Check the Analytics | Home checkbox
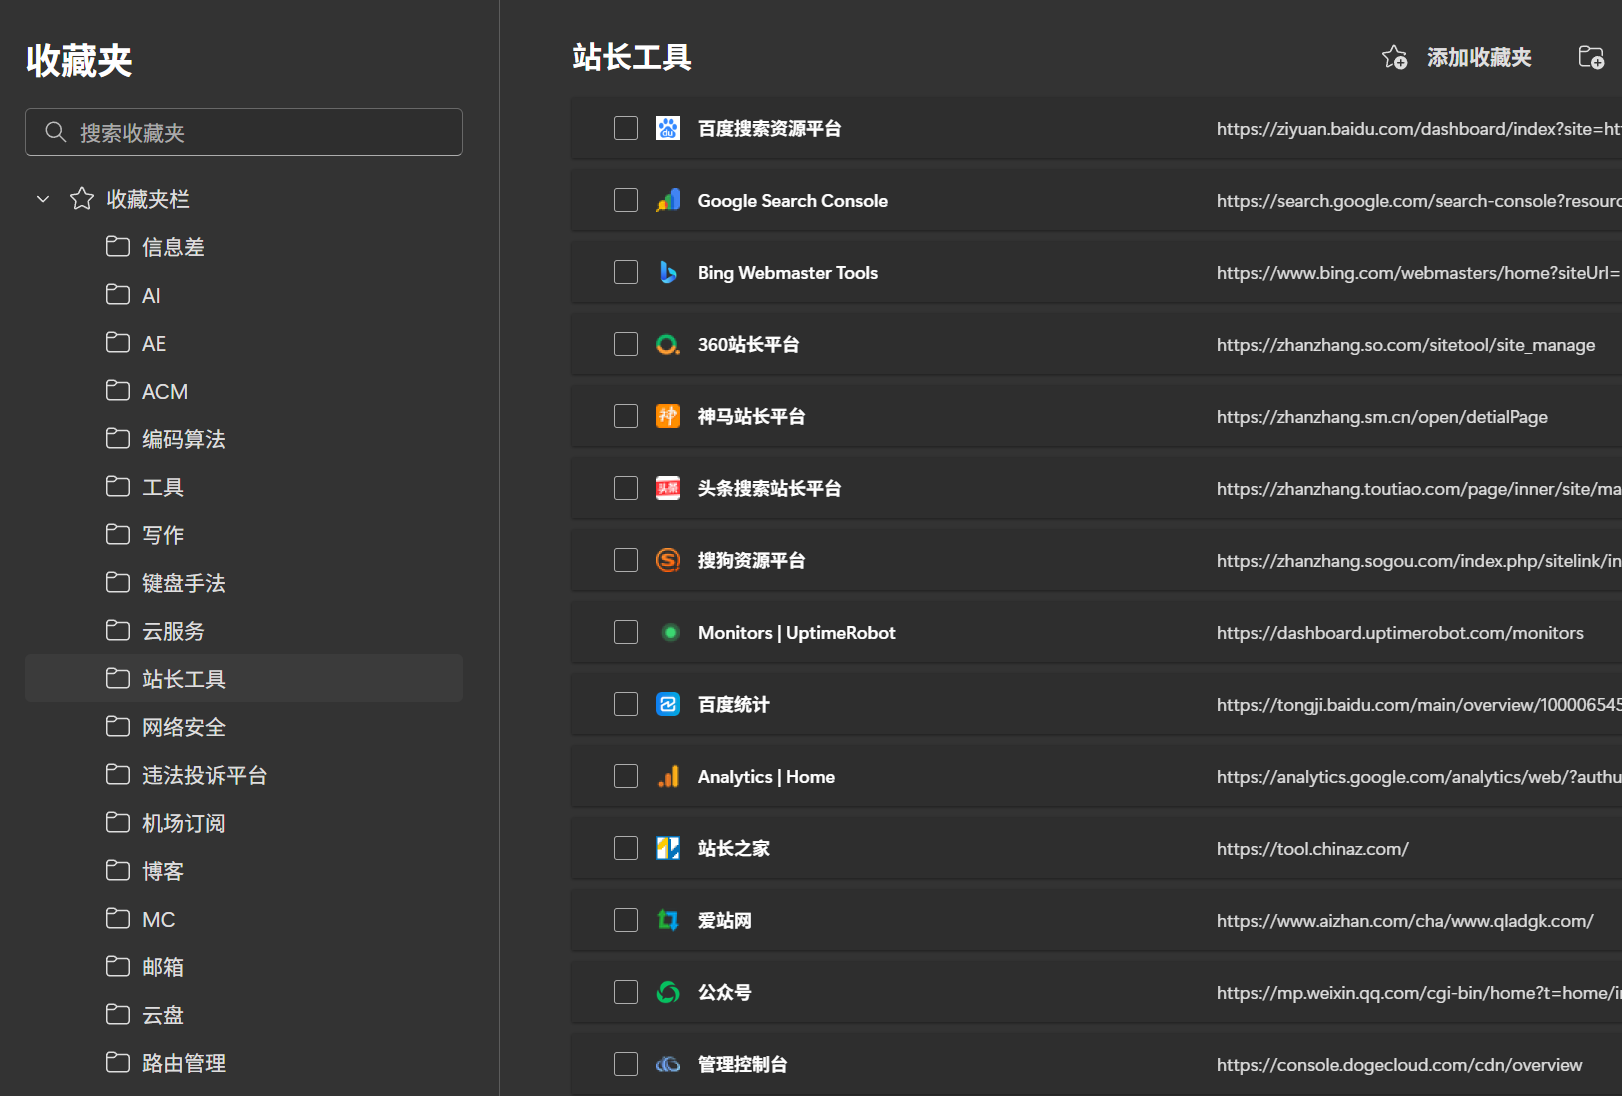The width and height of the screenshot is (1622, 1096). point(626,776)
